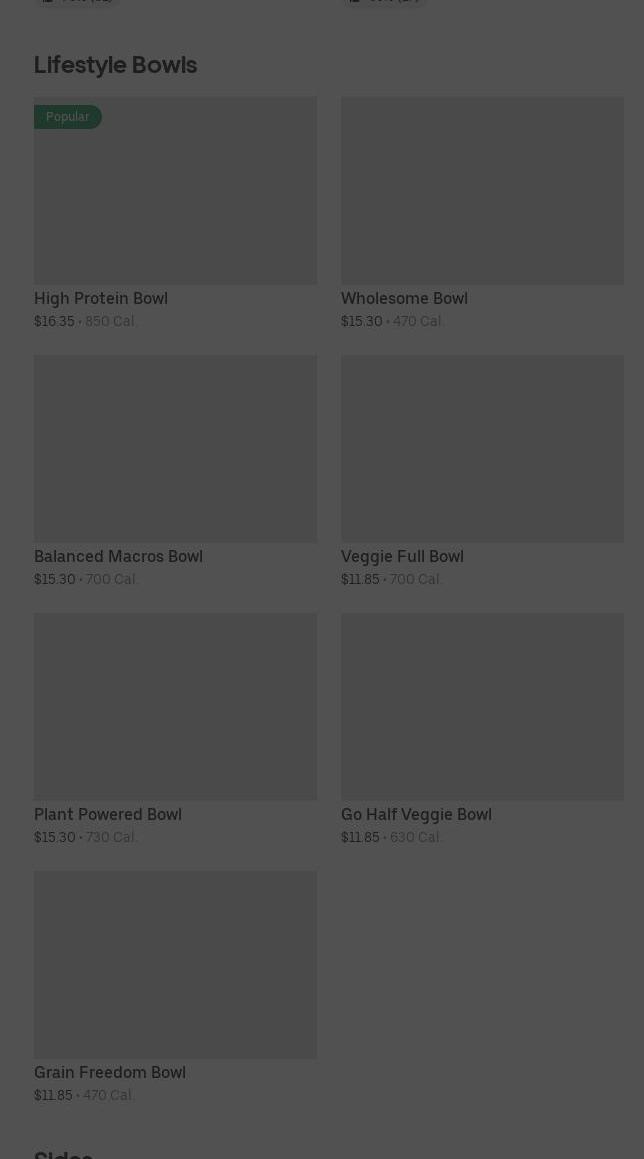Click the Wholesome Bowl title
The image size is (644, 1159).
[404, 298]
